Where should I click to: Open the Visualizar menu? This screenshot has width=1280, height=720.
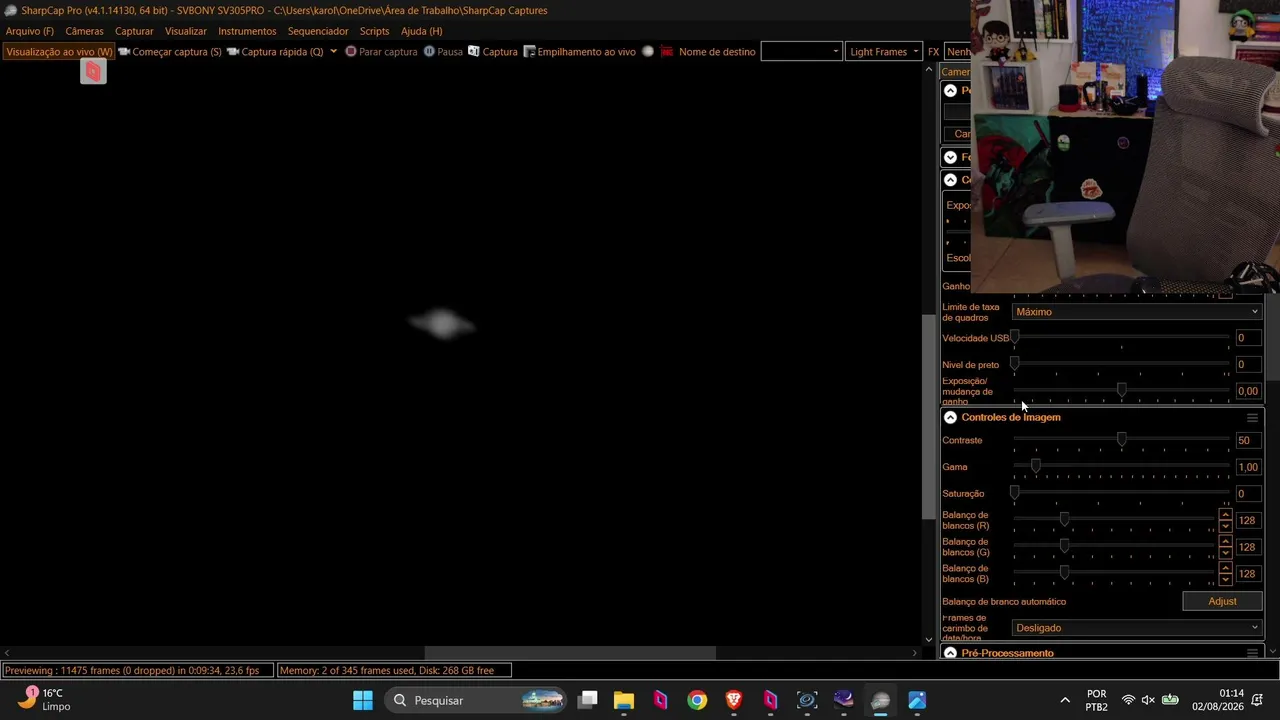(x=186, y=31)
